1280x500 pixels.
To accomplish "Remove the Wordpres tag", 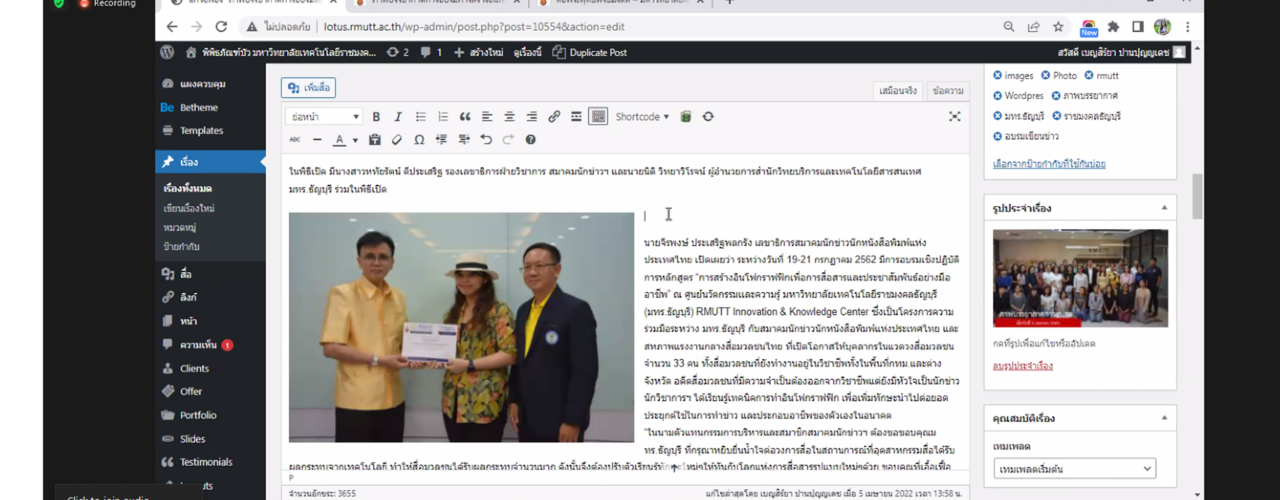I will pos(997,96).
